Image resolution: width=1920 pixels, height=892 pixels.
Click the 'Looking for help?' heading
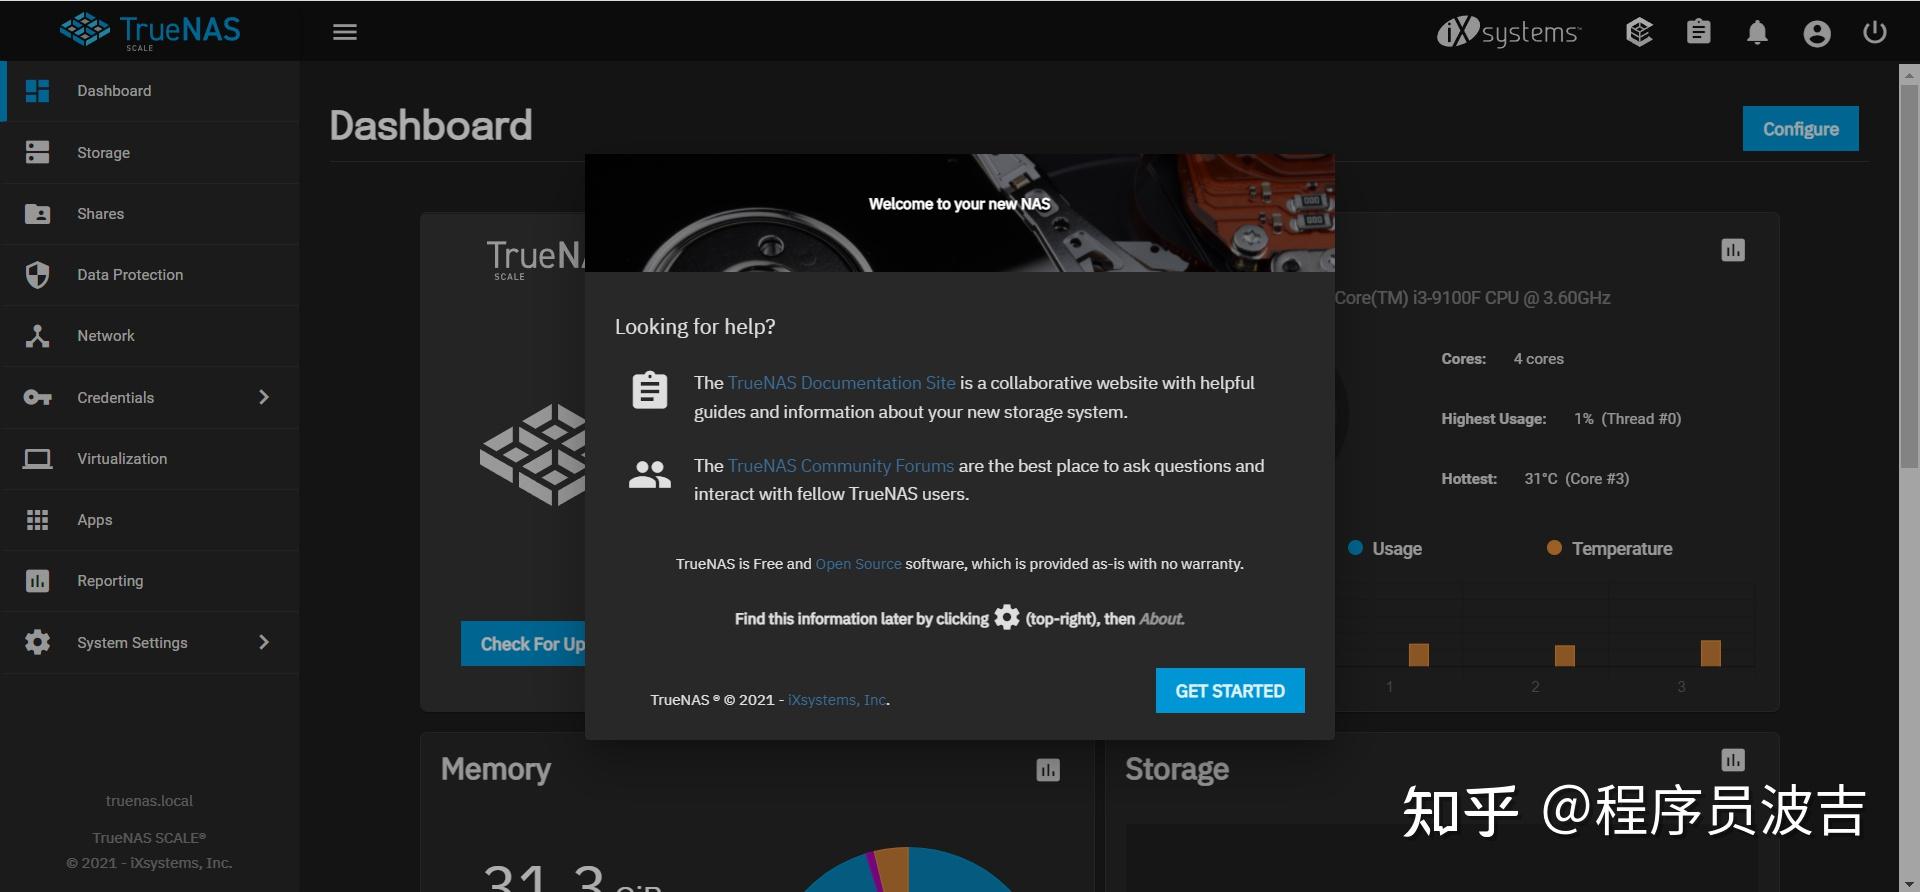(695, 327)
